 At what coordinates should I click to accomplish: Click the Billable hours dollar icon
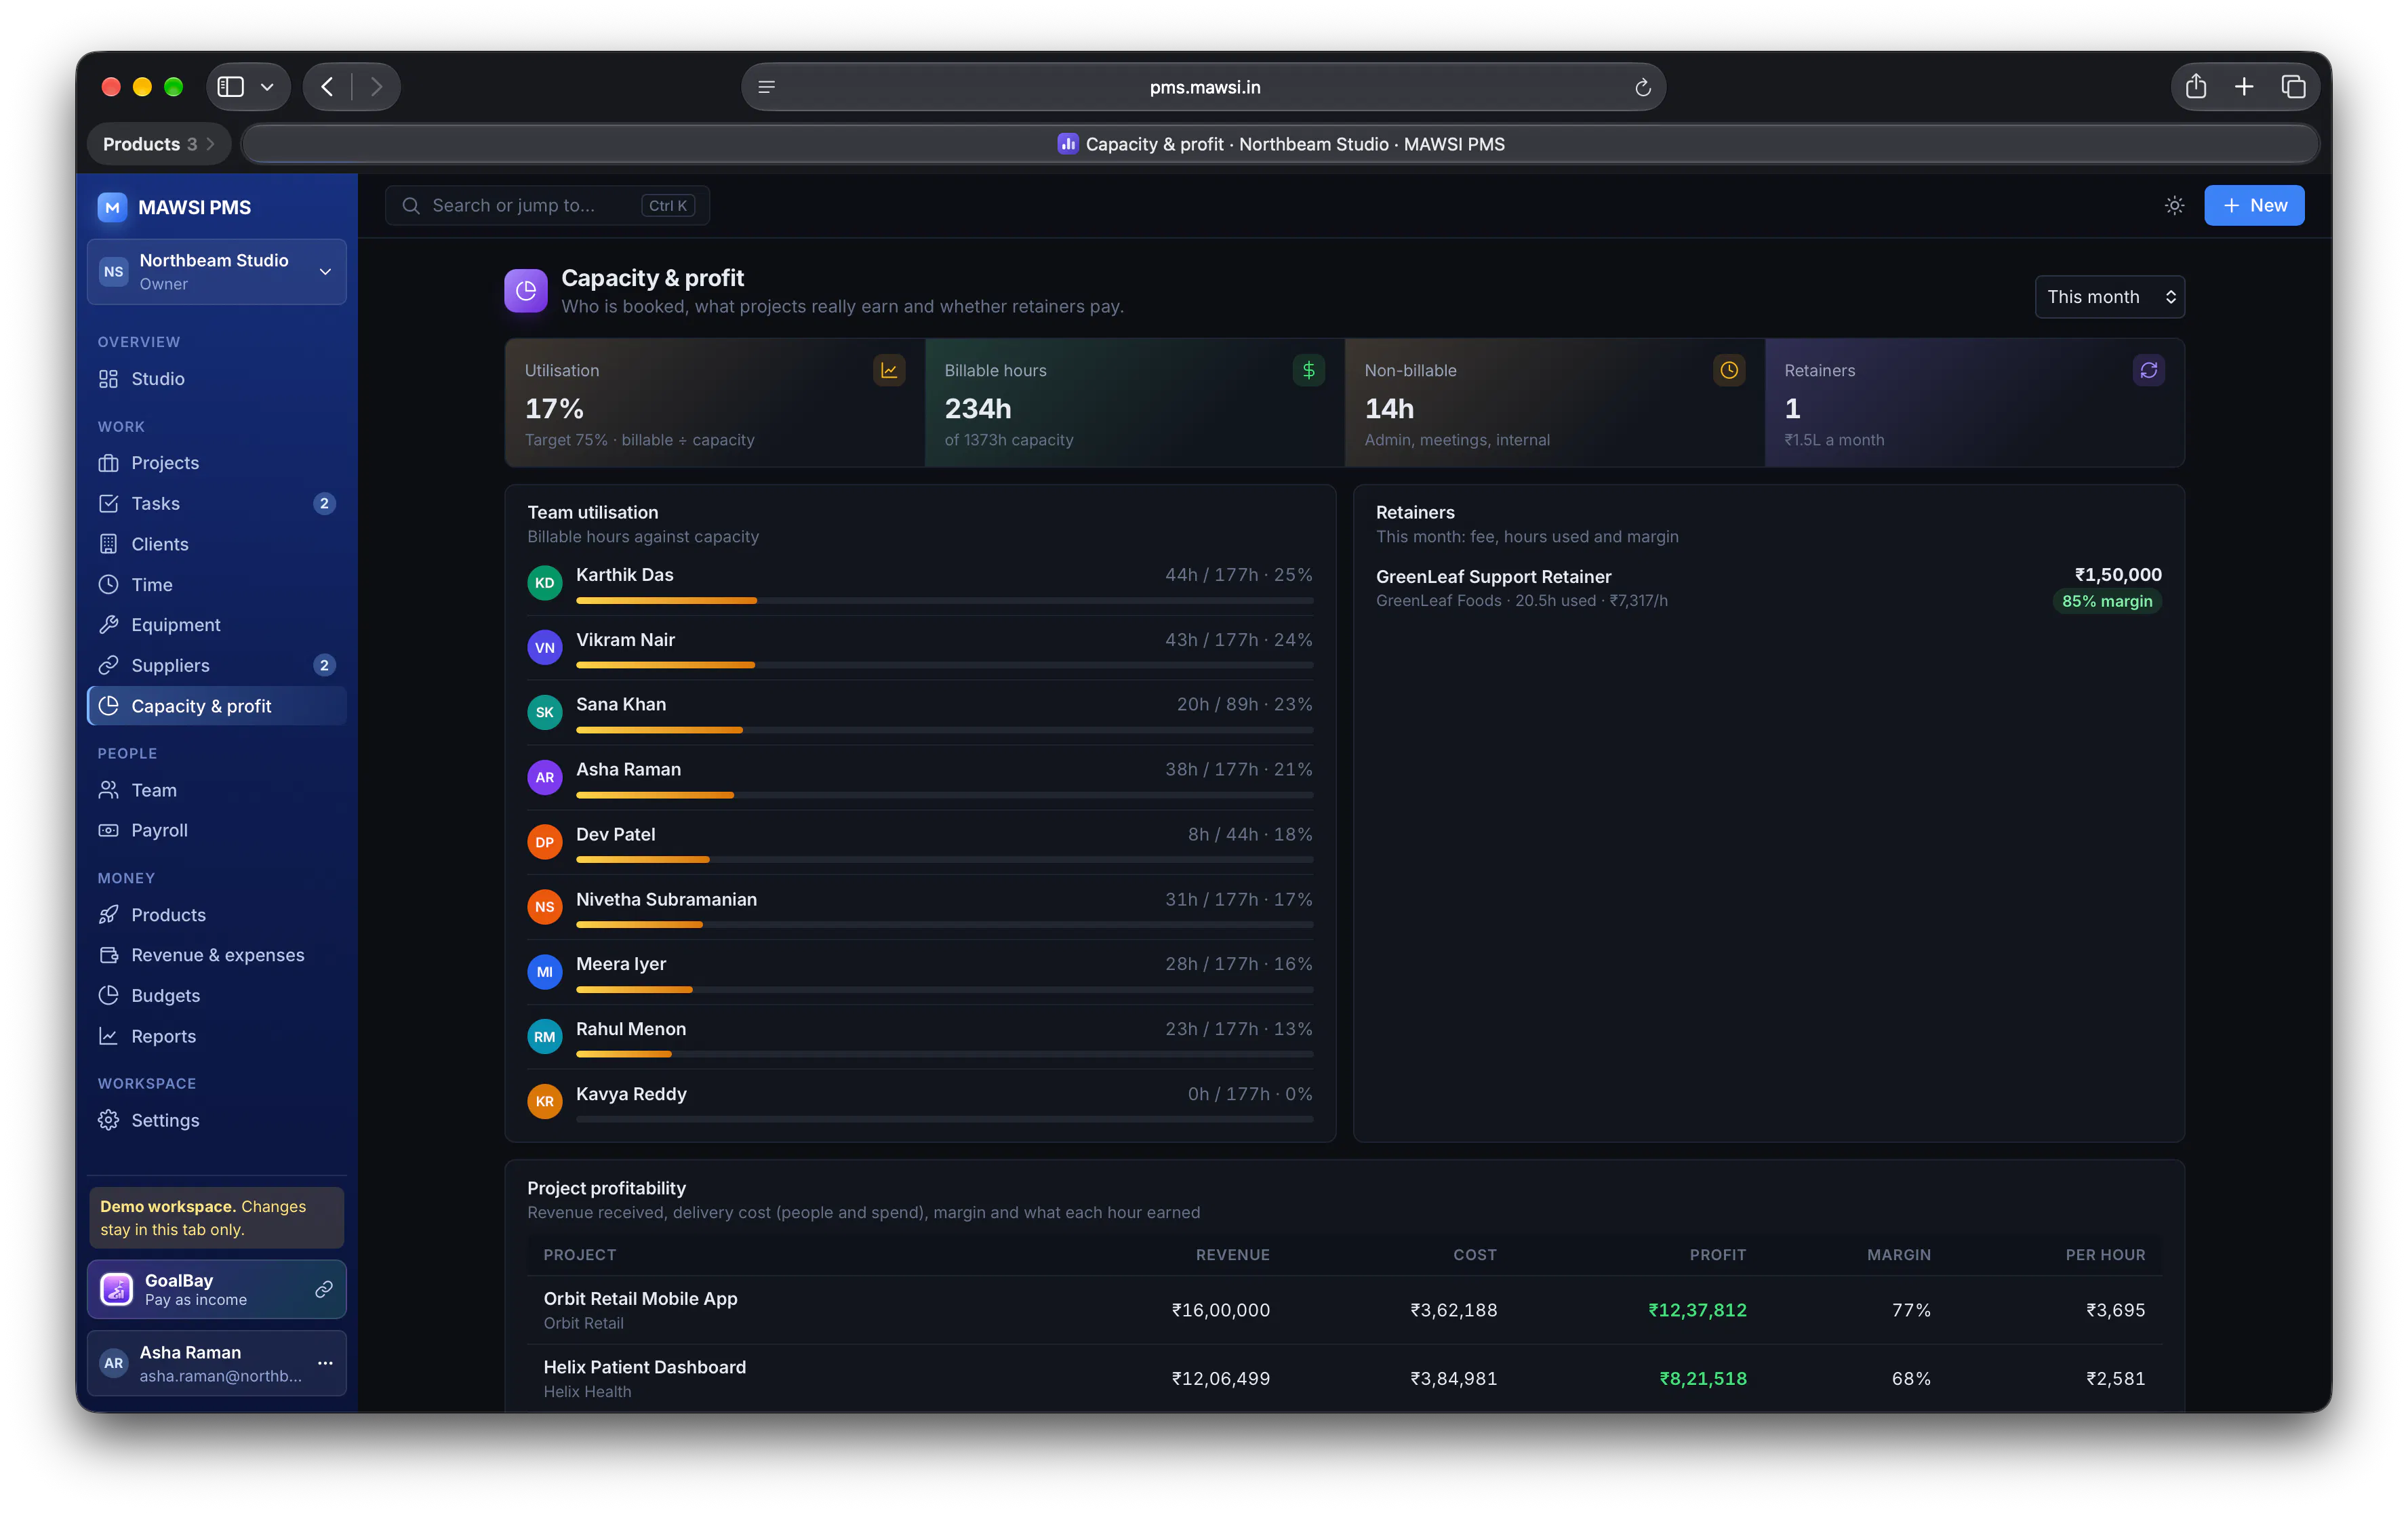click(1308, 370)
